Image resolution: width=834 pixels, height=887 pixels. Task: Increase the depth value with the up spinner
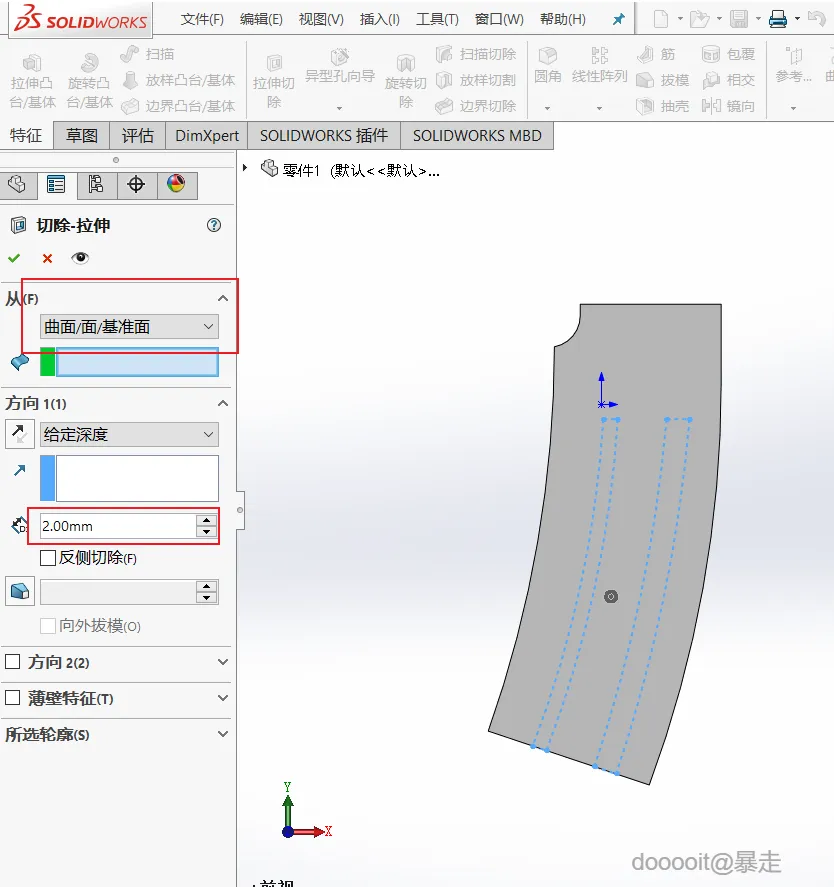point(206,520)
